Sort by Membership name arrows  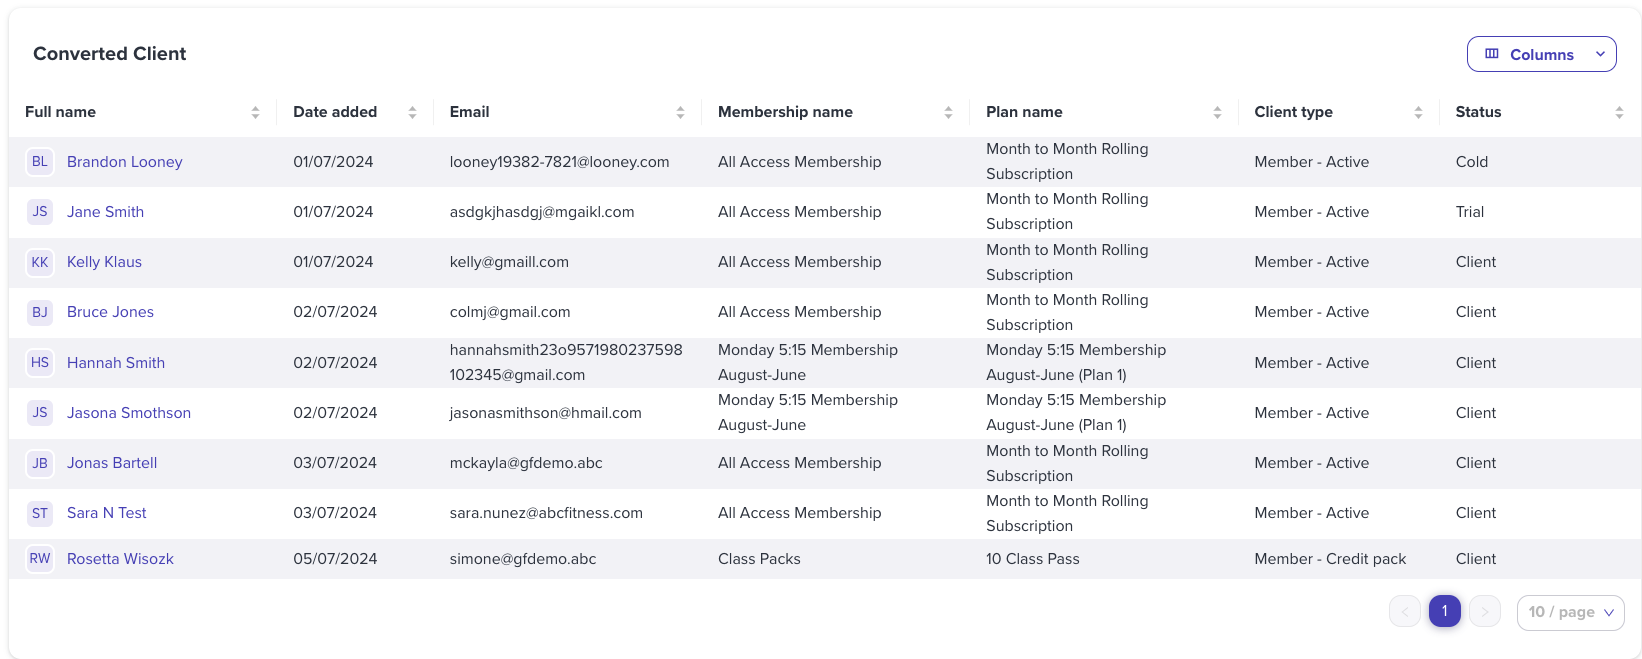pos(948,113)
